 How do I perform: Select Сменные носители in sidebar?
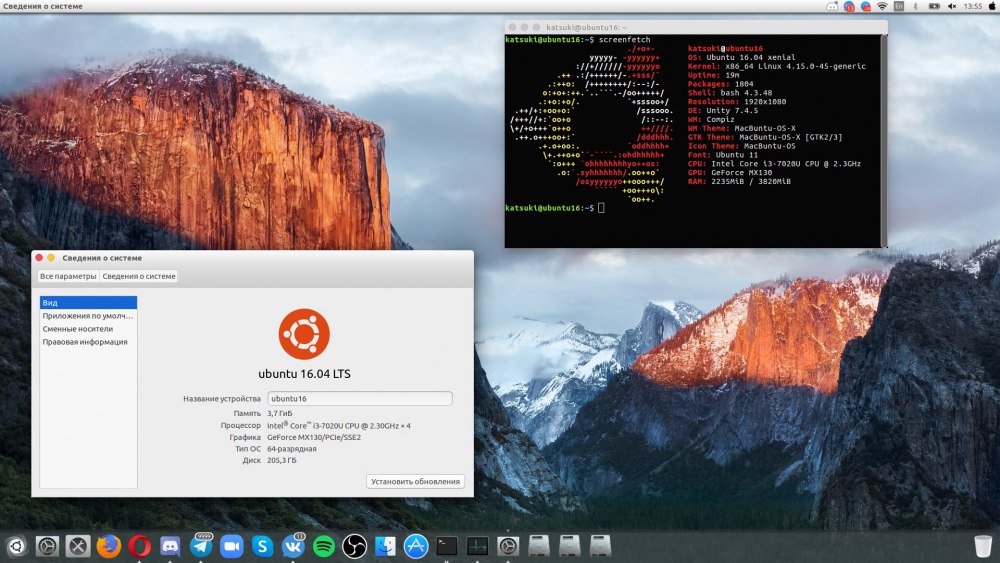[88, 329]
